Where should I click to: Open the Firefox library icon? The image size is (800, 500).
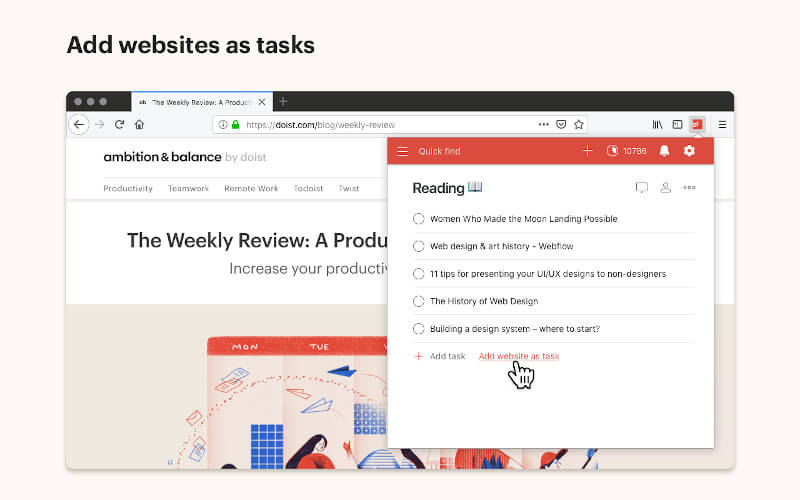657,124
